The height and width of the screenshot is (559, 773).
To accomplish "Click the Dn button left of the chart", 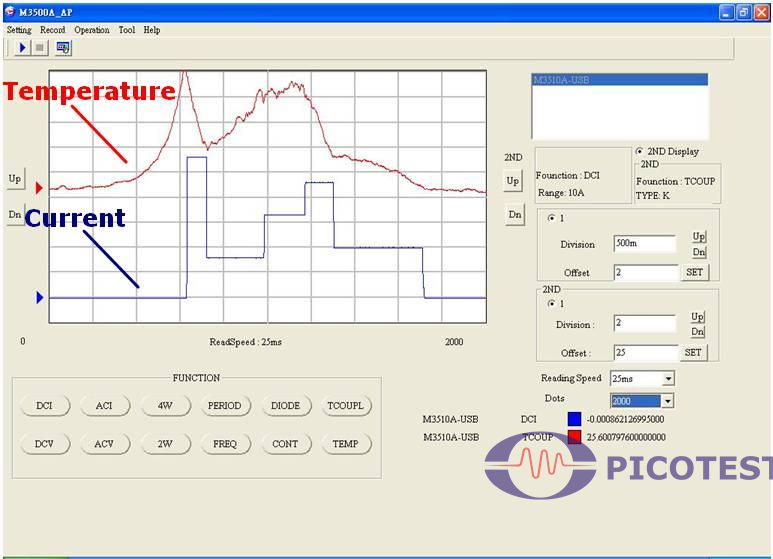I will click(15, 215).
